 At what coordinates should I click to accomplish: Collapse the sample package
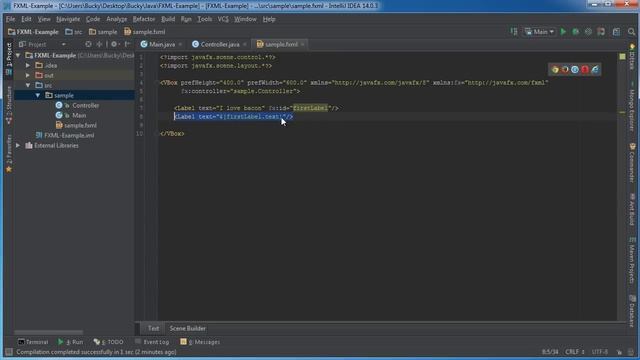click(x=38, y=95)
